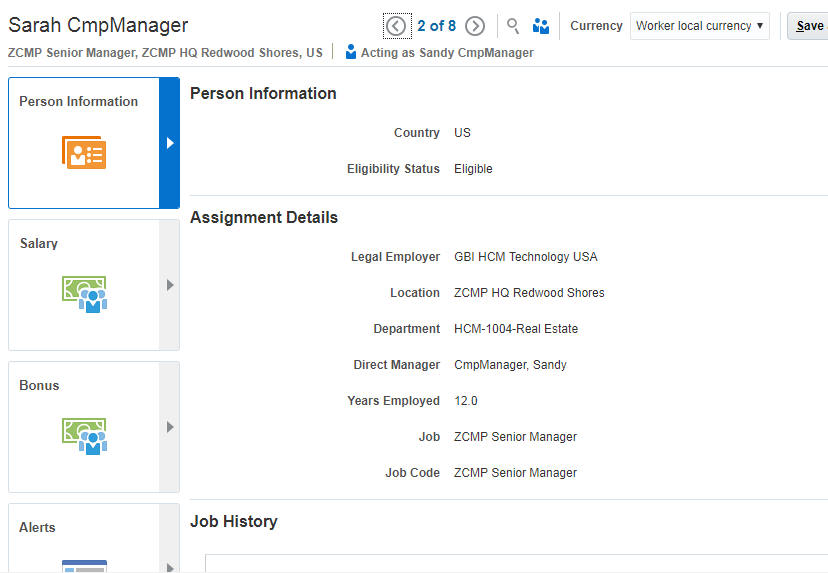
Task: Click the Alerts panel icon
Action: click(x=84, y=565)
